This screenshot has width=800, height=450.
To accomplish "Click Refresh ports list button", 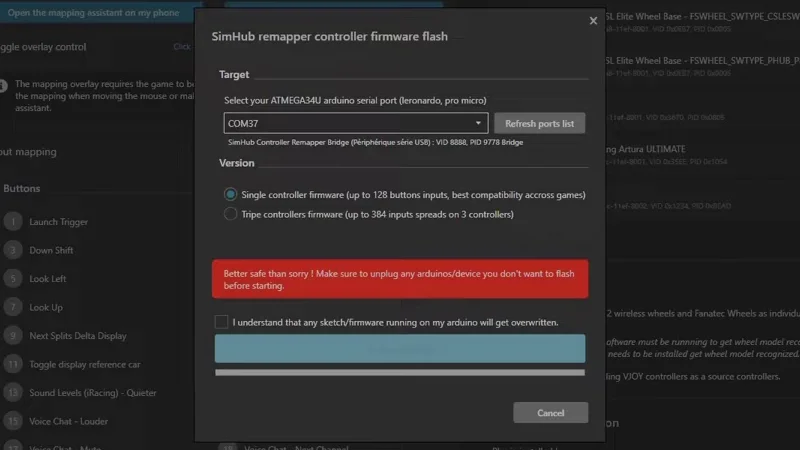I will 539,123.
